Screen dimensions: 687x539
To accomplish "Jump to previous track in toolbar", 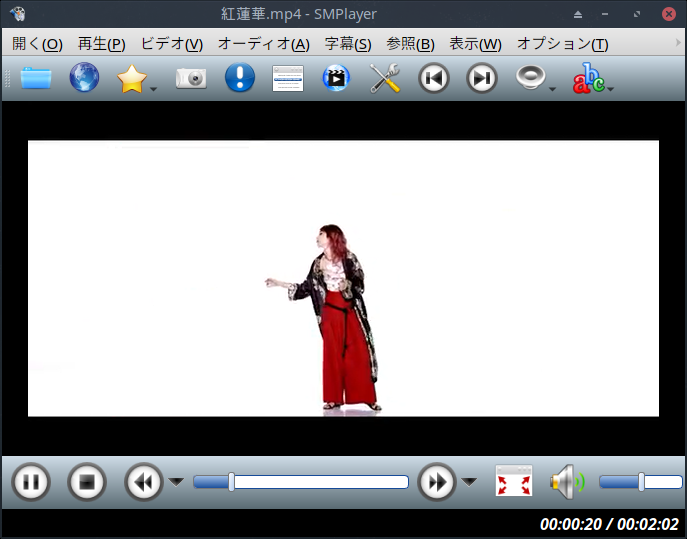I will click(434, 78).
